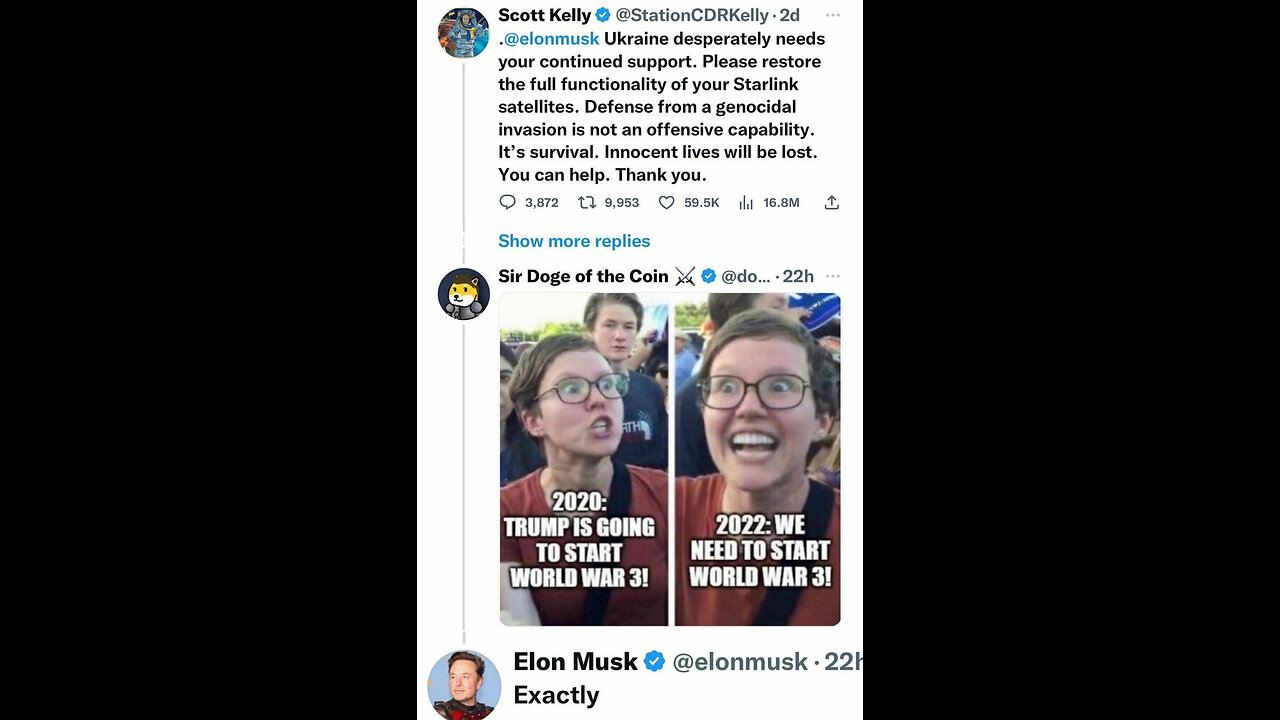Open Sir Doge of the Coin avatar

point(464,294)
